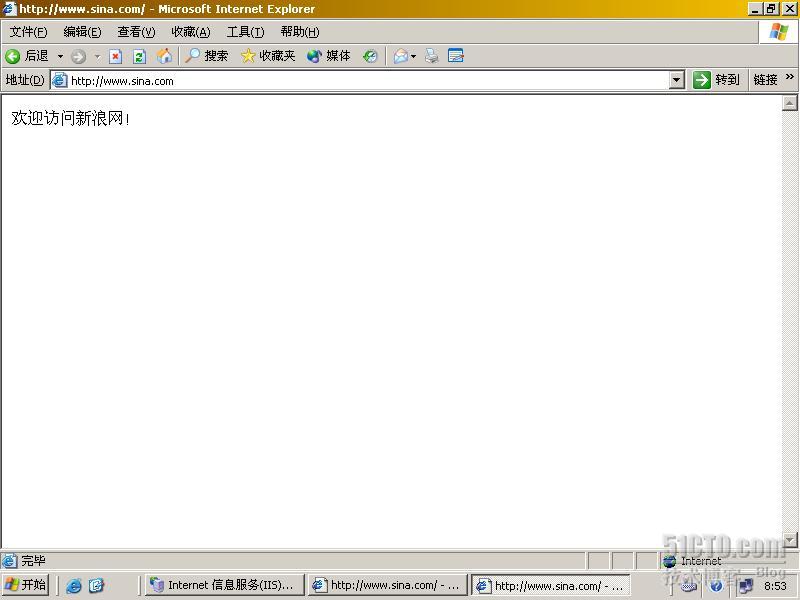This screenshot has height=600, width=800.
Task: Click the Forward arrow button
Action: coord(78,56)
